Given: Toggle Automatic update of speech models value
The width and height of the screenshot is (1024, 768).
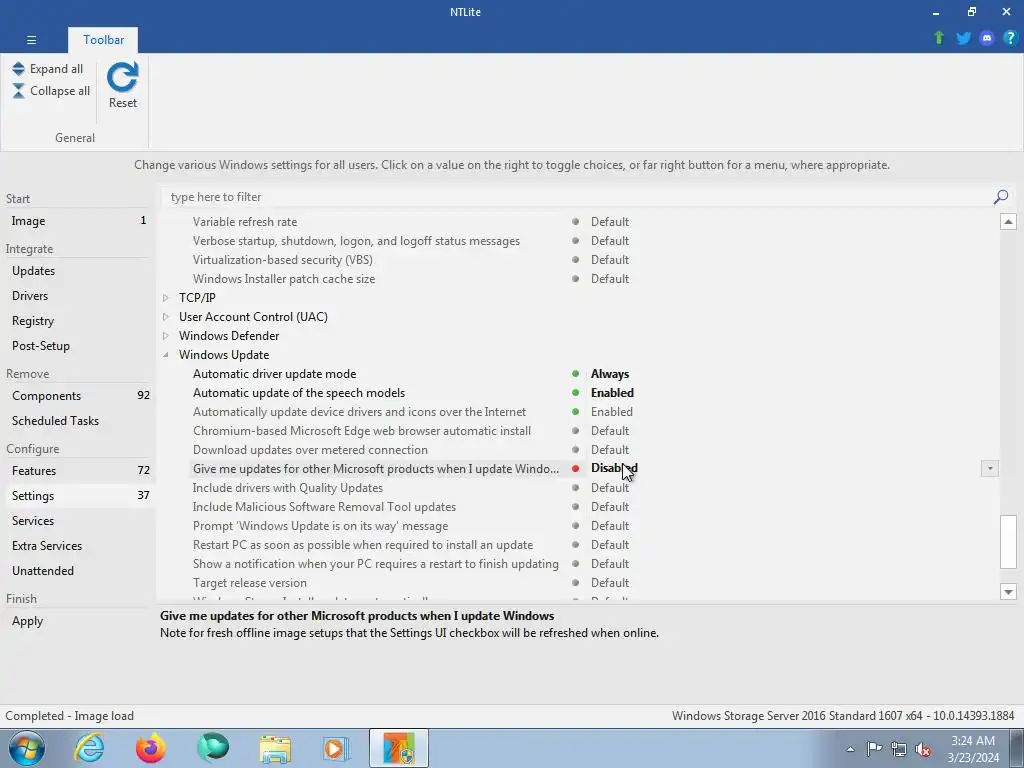Looking at the screenshot, I should [612, 393].
